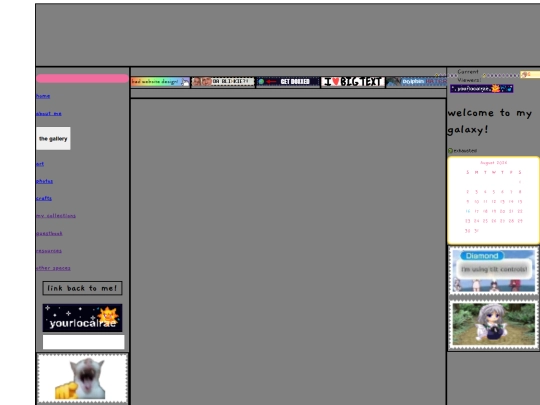
Task: Open the crafts link
Action: click(x=44, y=198)
